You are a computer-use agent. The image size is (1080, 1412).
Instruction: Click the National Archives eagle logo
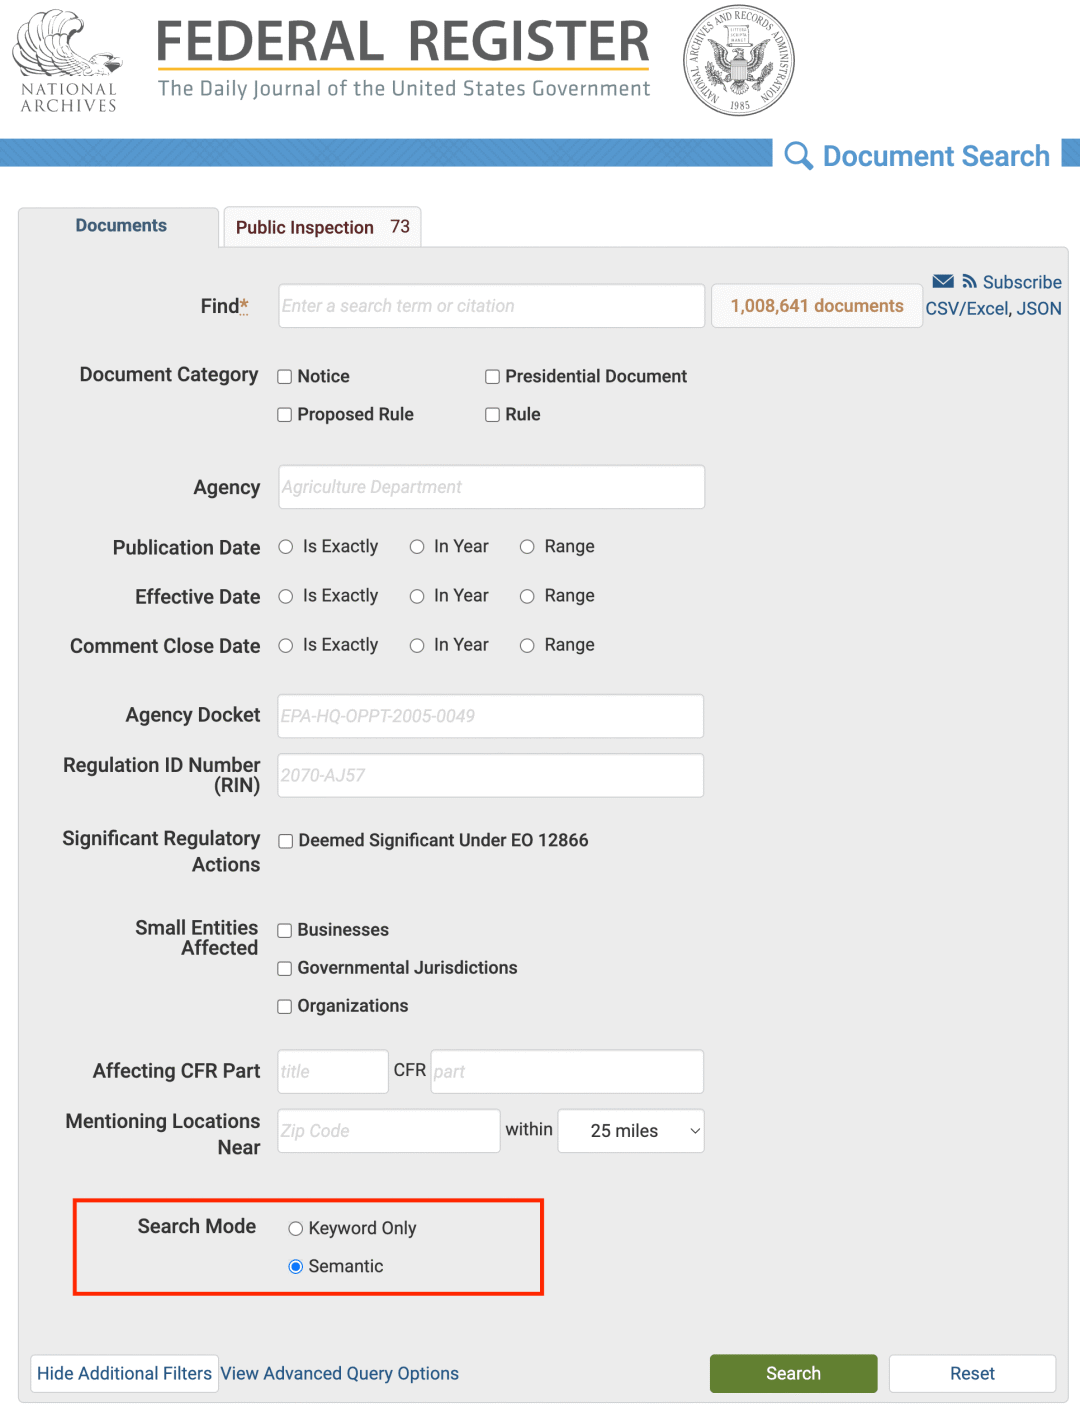pos(67,61)
